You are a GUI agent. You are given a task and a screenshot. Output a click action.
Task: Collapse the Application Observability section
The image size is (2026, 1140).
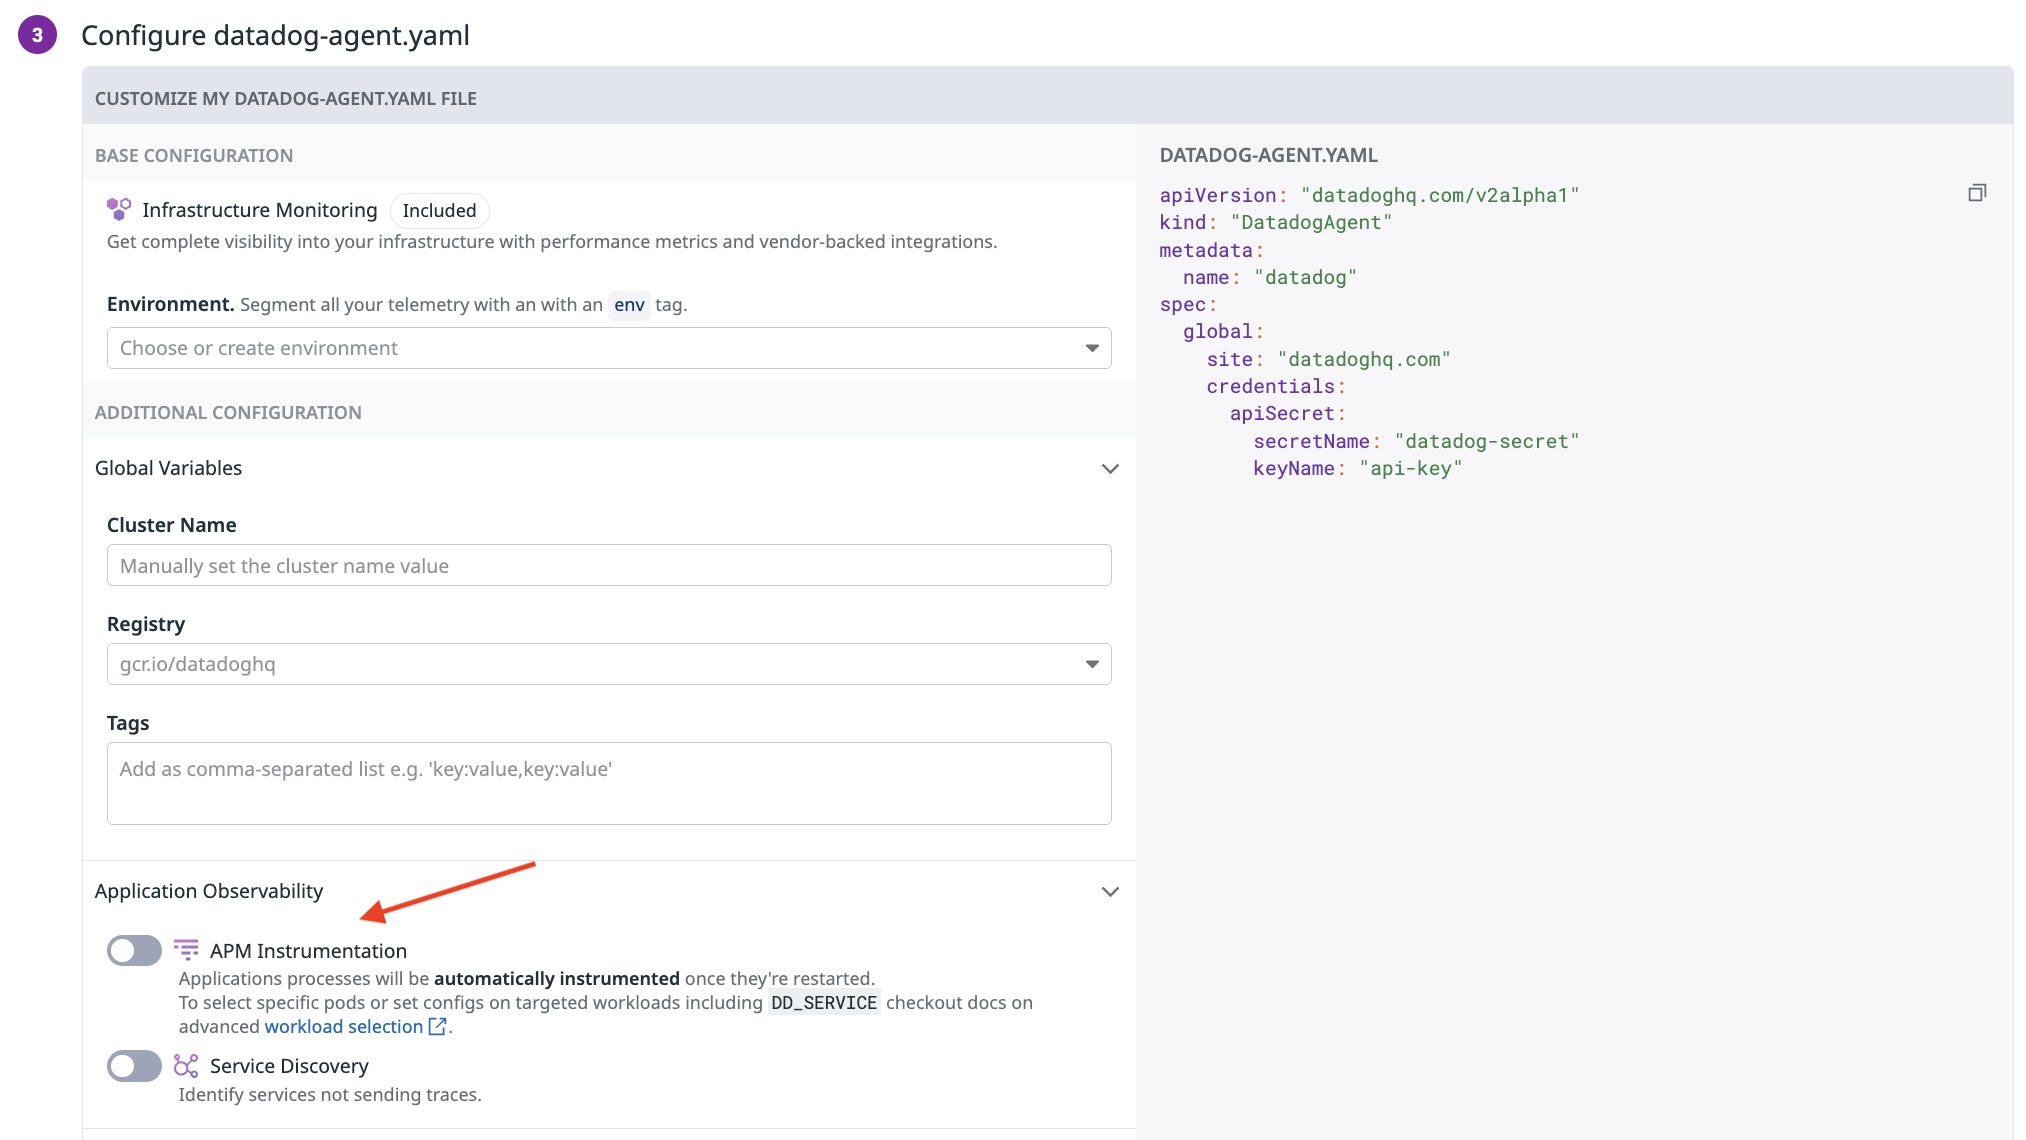(x=1109, y=891)
